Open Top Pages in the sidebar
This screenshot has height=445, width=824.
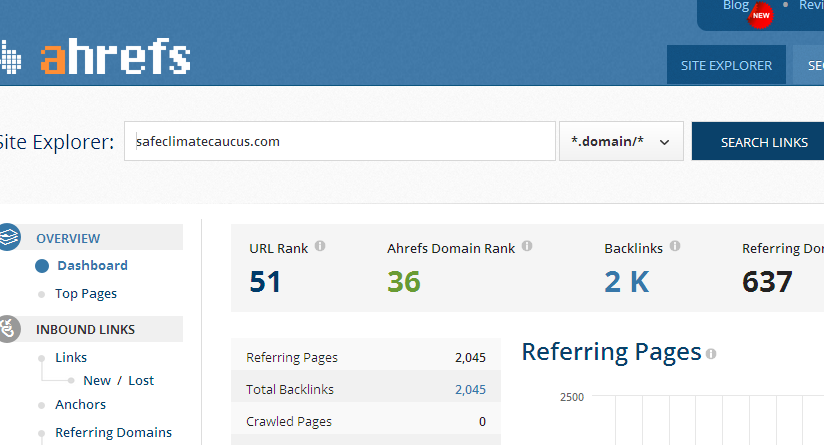point(86,294)
